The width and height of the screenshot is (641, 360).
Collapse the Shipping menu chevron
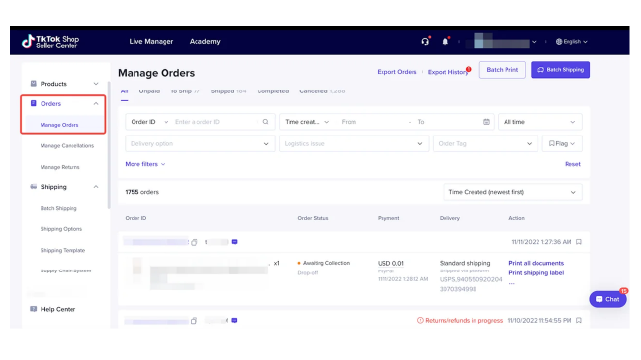click(x=96, y=187)
